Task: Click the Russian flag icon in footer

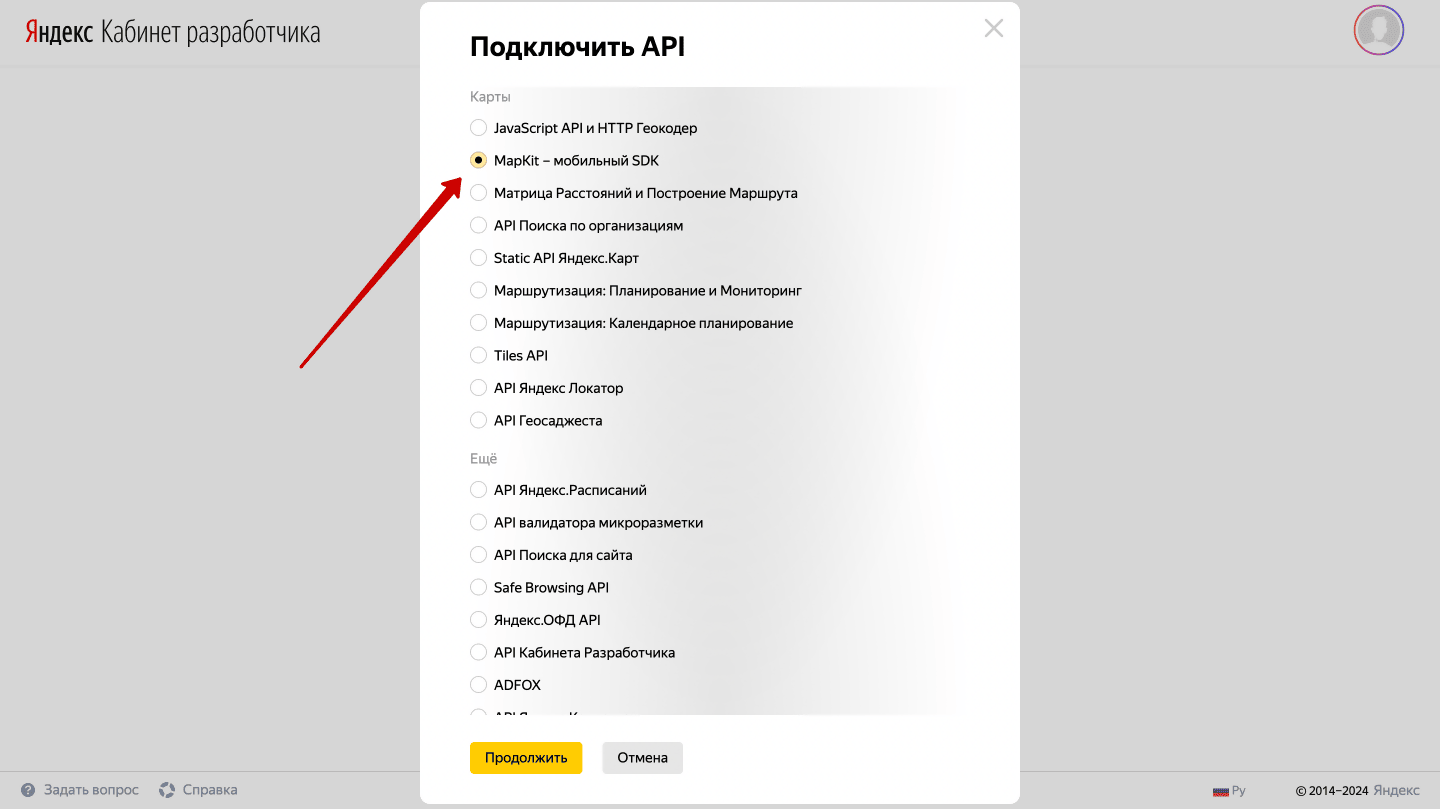Action: (1220, 791)
